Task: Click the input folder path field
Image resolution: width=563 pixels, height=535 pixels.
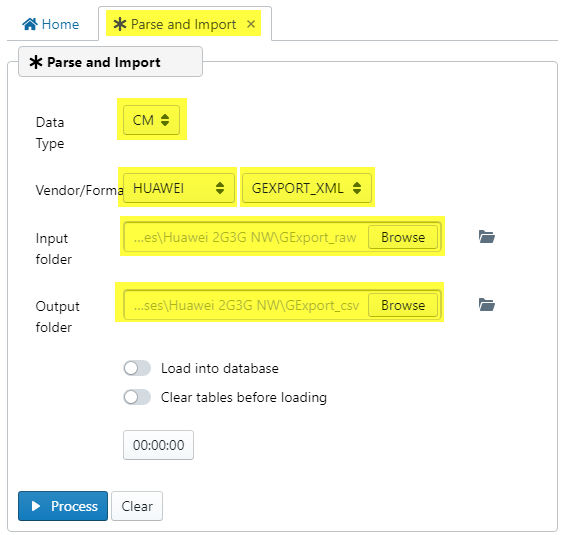Action: [245, 237]
